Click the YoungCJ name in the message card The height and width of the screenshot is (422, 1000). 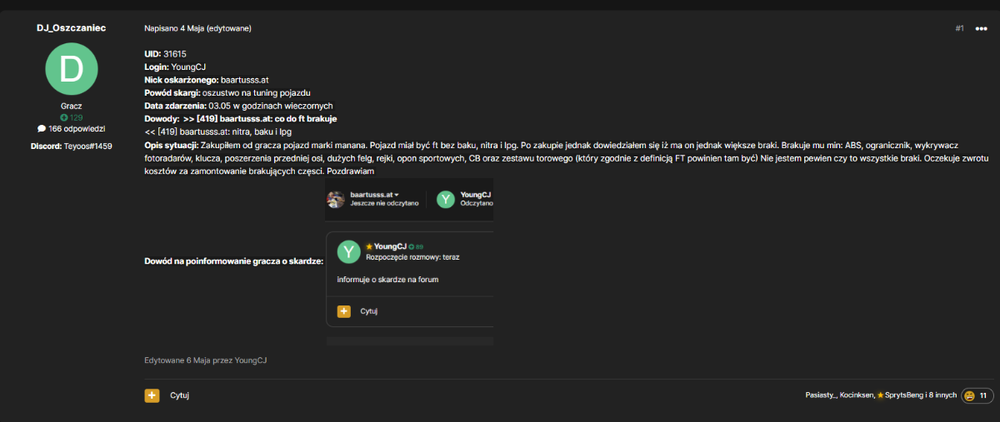[390, 246]
